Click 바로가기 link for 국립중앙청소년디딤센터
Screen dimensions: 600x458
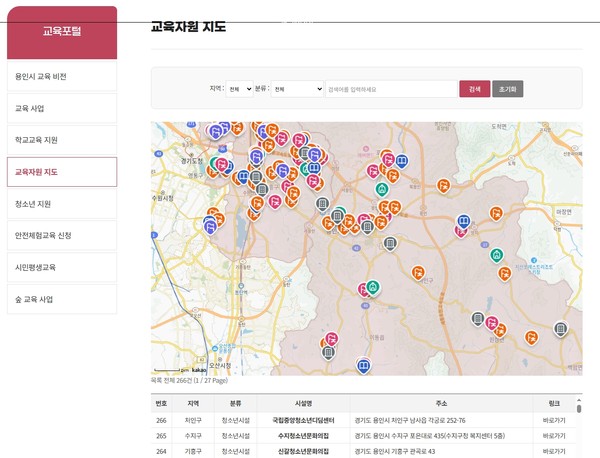coord(554,420)
